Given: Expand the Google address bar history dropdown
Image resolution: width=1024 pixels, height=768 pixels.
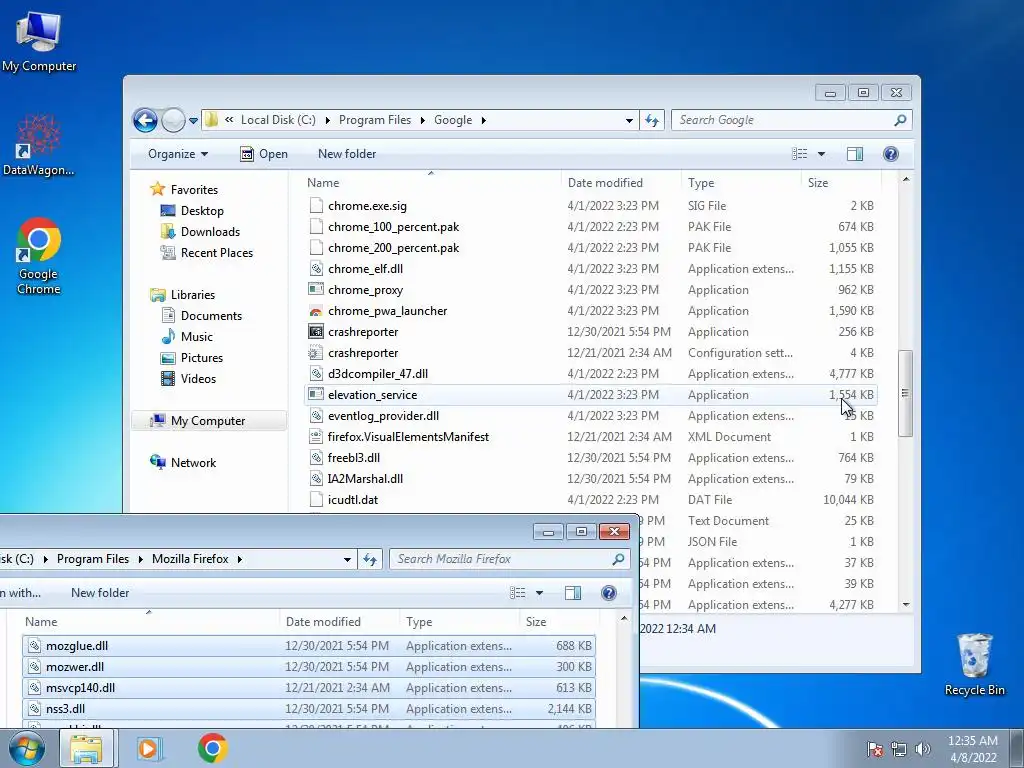Looking at the screenshot, I should (629, 121).
